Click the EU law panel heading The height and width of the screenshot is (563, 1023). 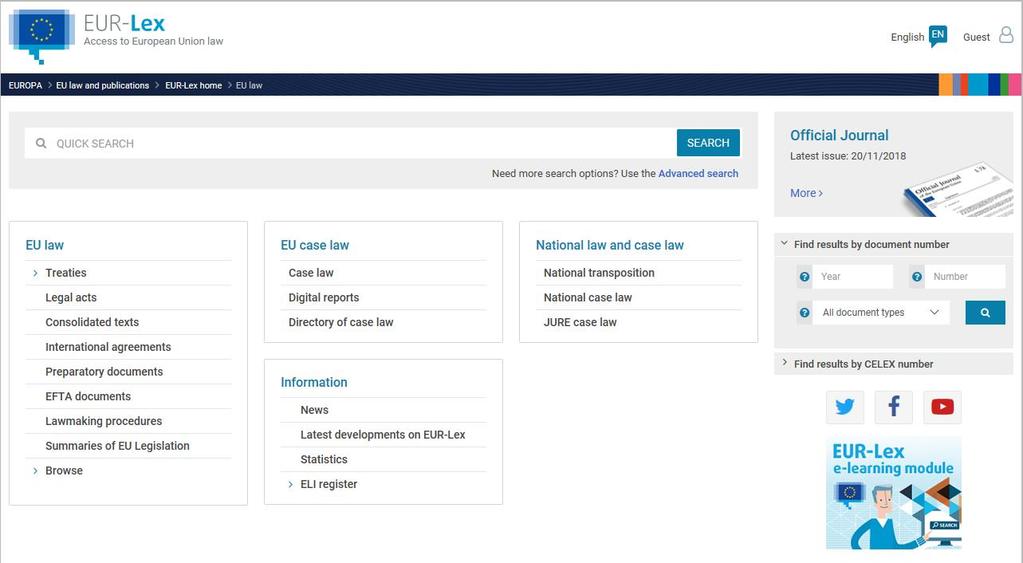click(x=44, y=245)
